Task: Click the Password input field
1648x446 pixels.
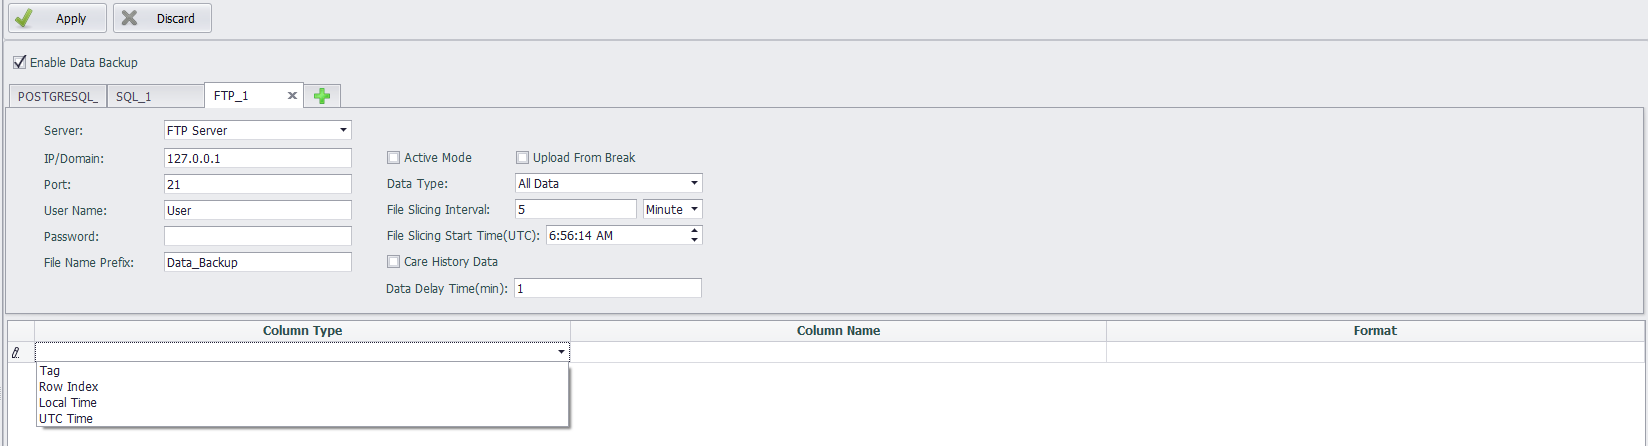Action: (258, 236)
